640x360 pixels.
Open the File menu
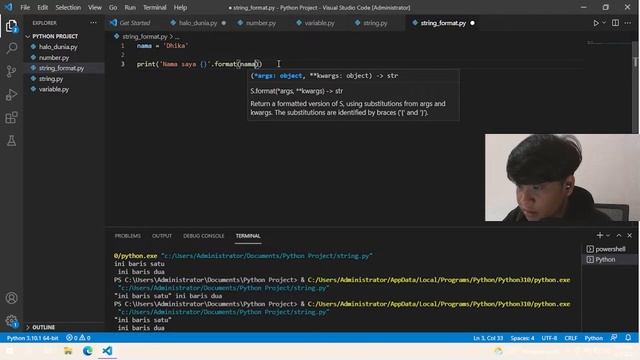tap(25, 7)
